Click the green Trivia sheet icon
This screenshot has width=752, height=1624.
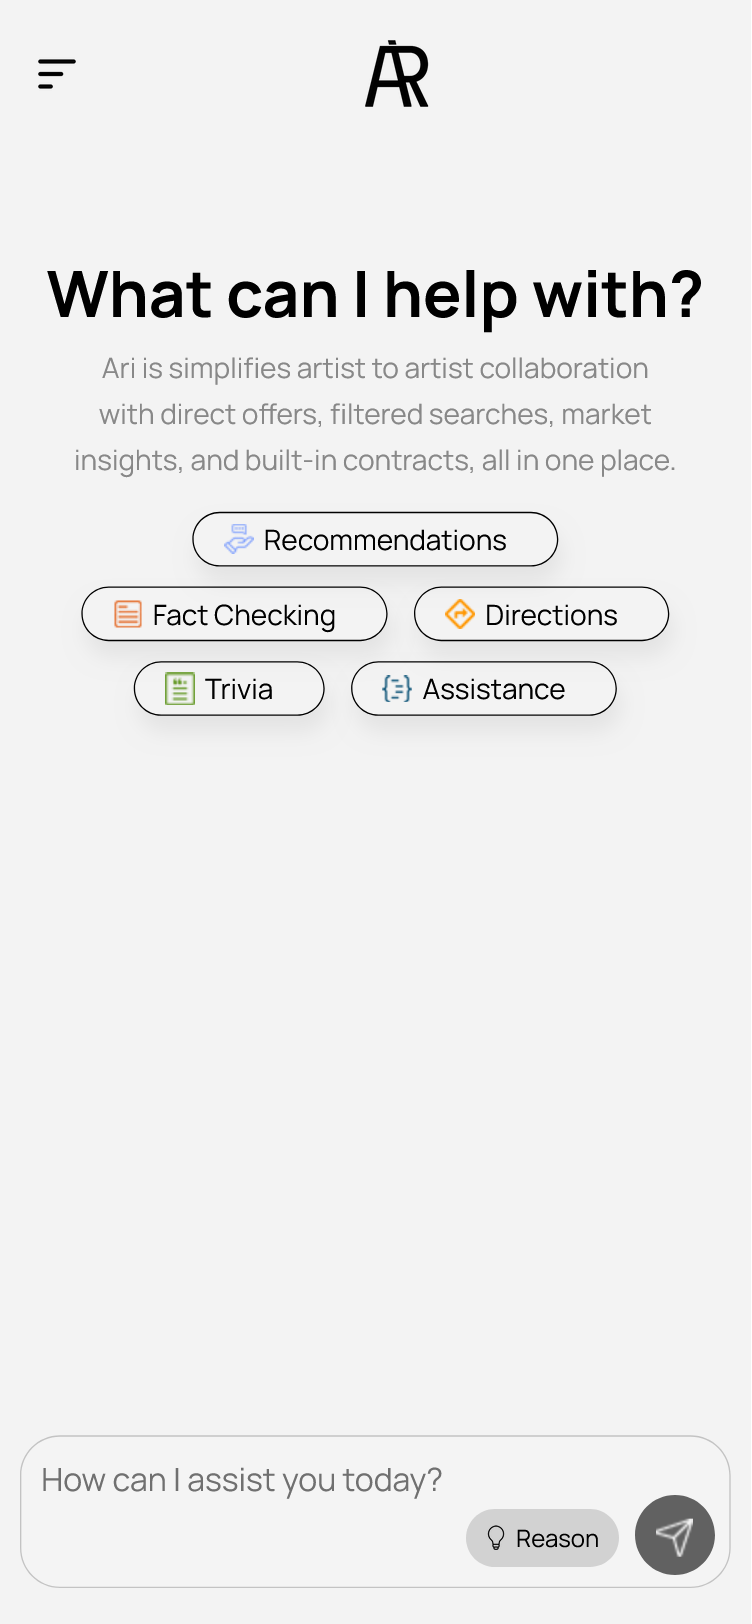[180, 688]
